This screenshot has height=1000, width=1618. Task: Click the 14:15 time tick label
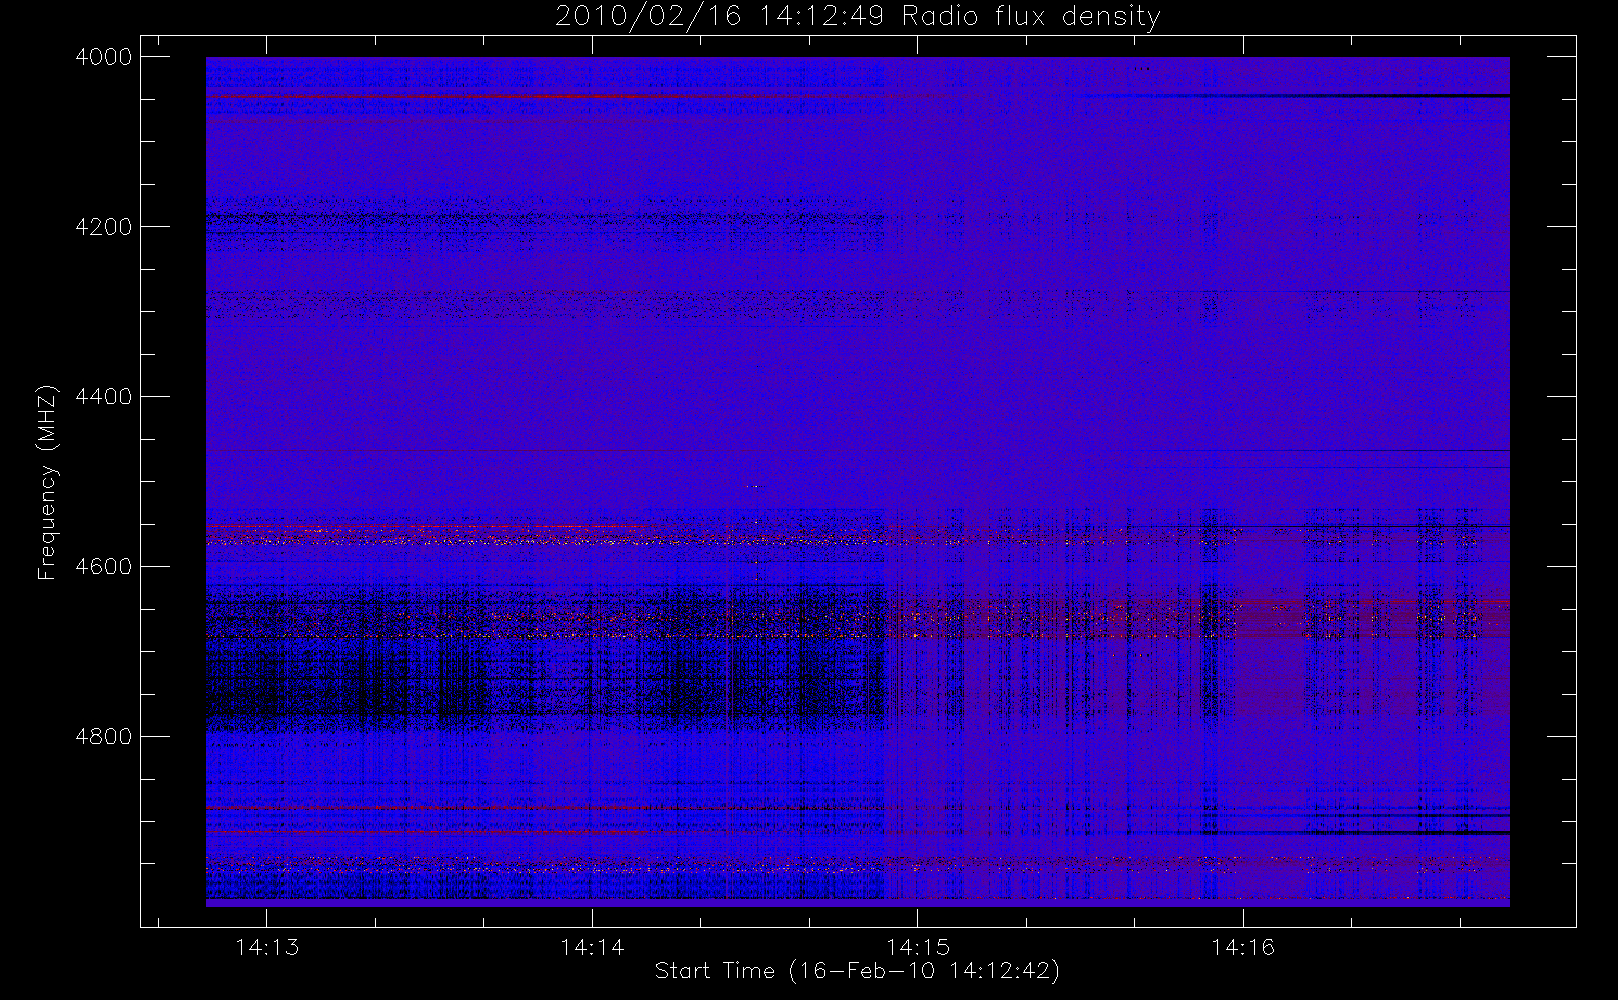[x=917, y=947]
